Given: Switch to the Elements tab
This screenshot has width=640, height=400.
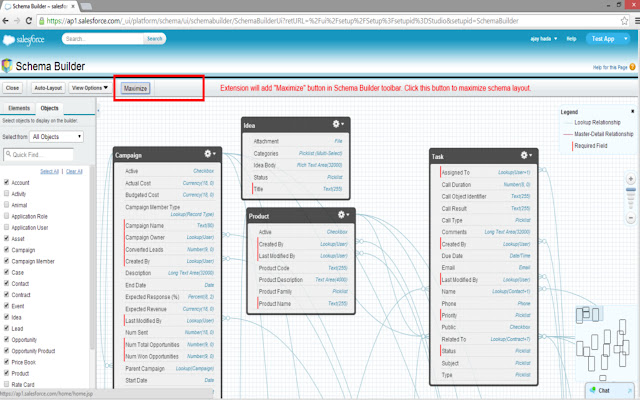Looking at the screenshot, I should 19,108.
